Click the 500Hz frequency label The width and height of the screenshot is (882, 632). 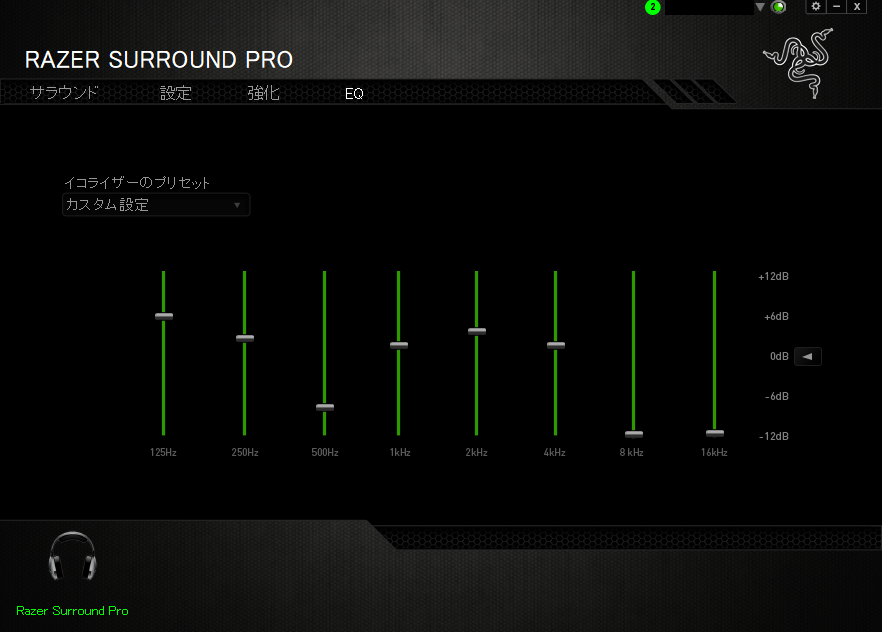(x=325, y=452)
